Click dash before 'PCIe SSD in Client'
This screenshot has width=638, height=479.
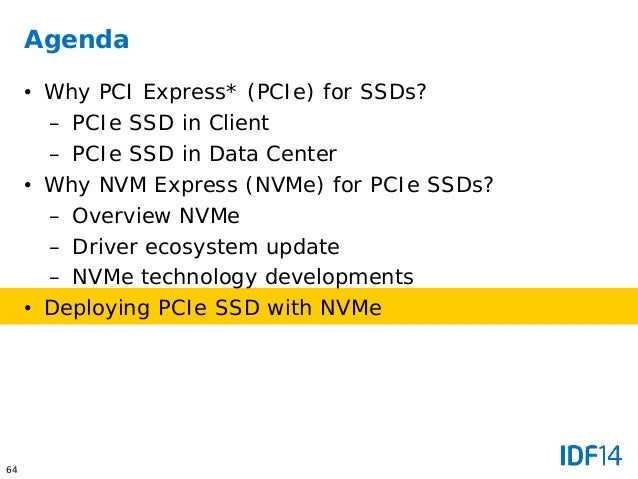click(x=55, y=124)
